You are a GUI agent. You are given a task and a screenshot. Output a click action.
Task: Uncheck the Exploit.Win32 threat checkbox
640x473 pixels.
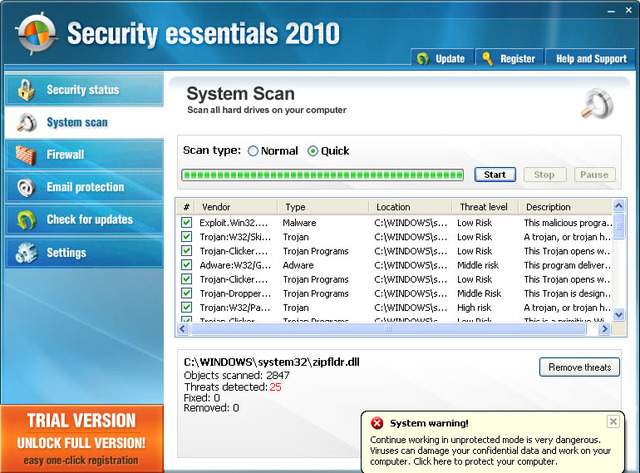(186, 222)
